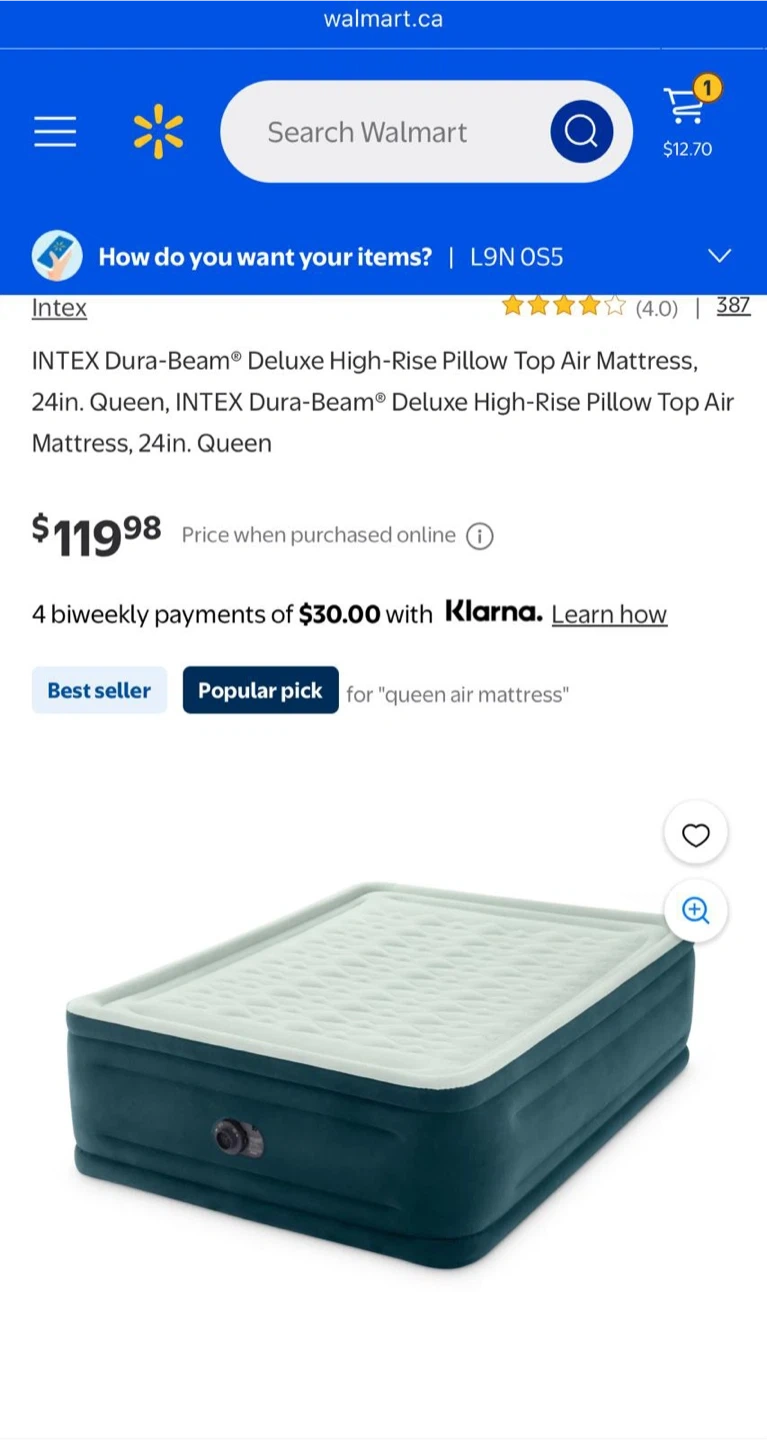Click the INTEX Dura-Beam product title

click(x=382, y=401)
